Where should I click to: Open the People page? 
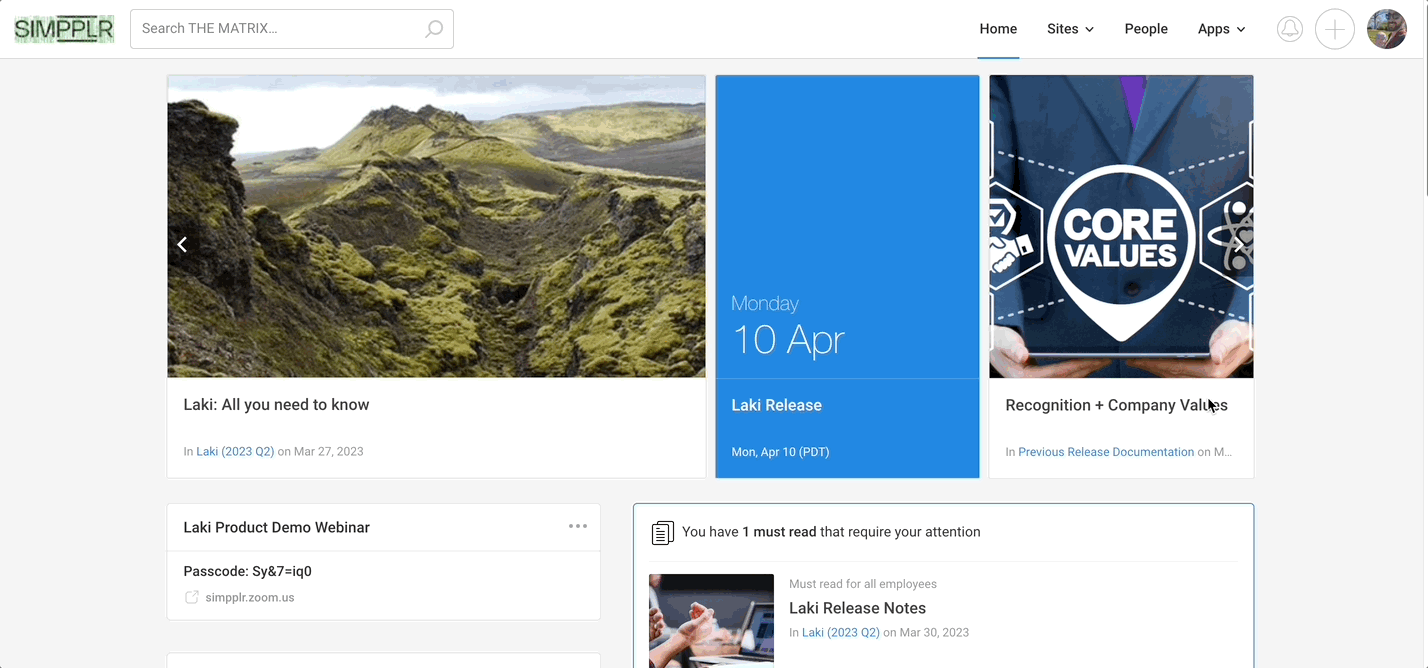tap(1146, 29)
